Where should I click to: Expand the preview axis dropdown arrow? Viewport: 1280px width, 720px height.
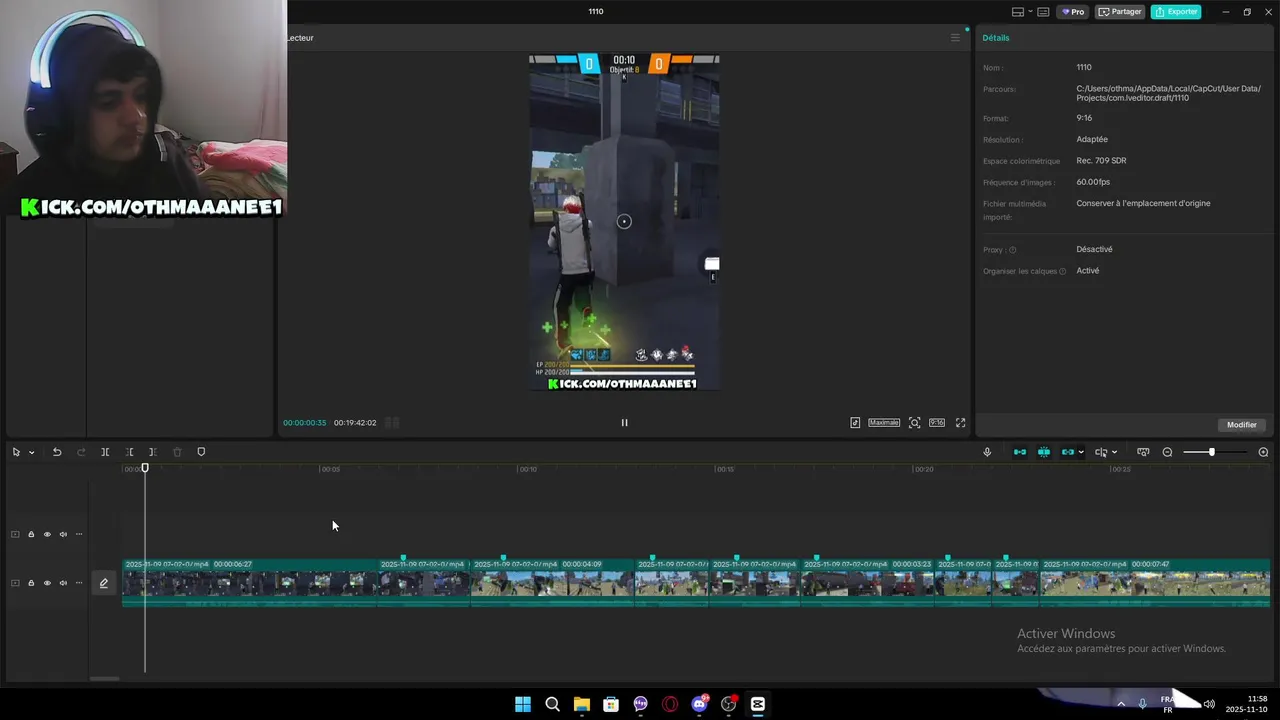[x=1114, y=452]
